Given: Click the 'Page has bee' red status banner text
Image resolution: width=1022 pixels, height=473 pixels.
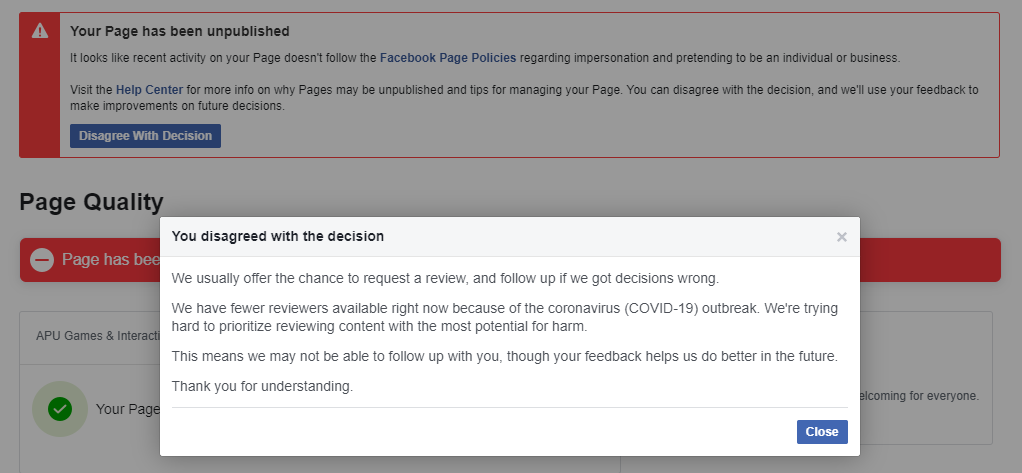Looking at the screenshot, I should 111,260.
